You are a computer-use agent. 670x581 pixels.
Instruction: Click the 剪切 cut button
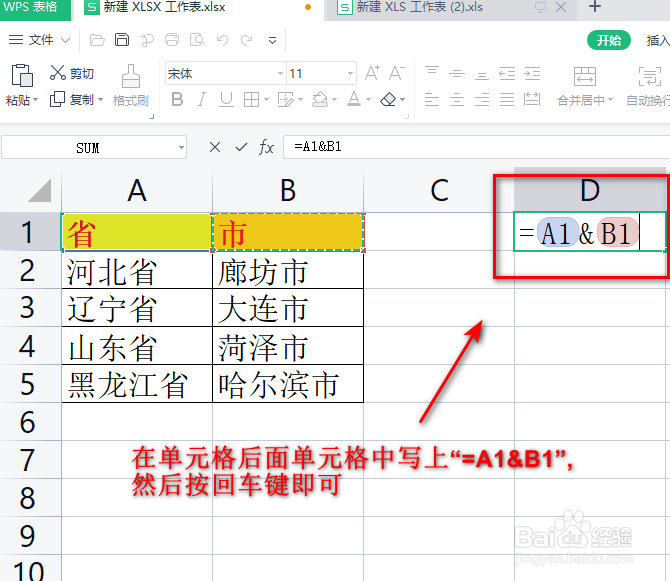(x=71, y=73)
